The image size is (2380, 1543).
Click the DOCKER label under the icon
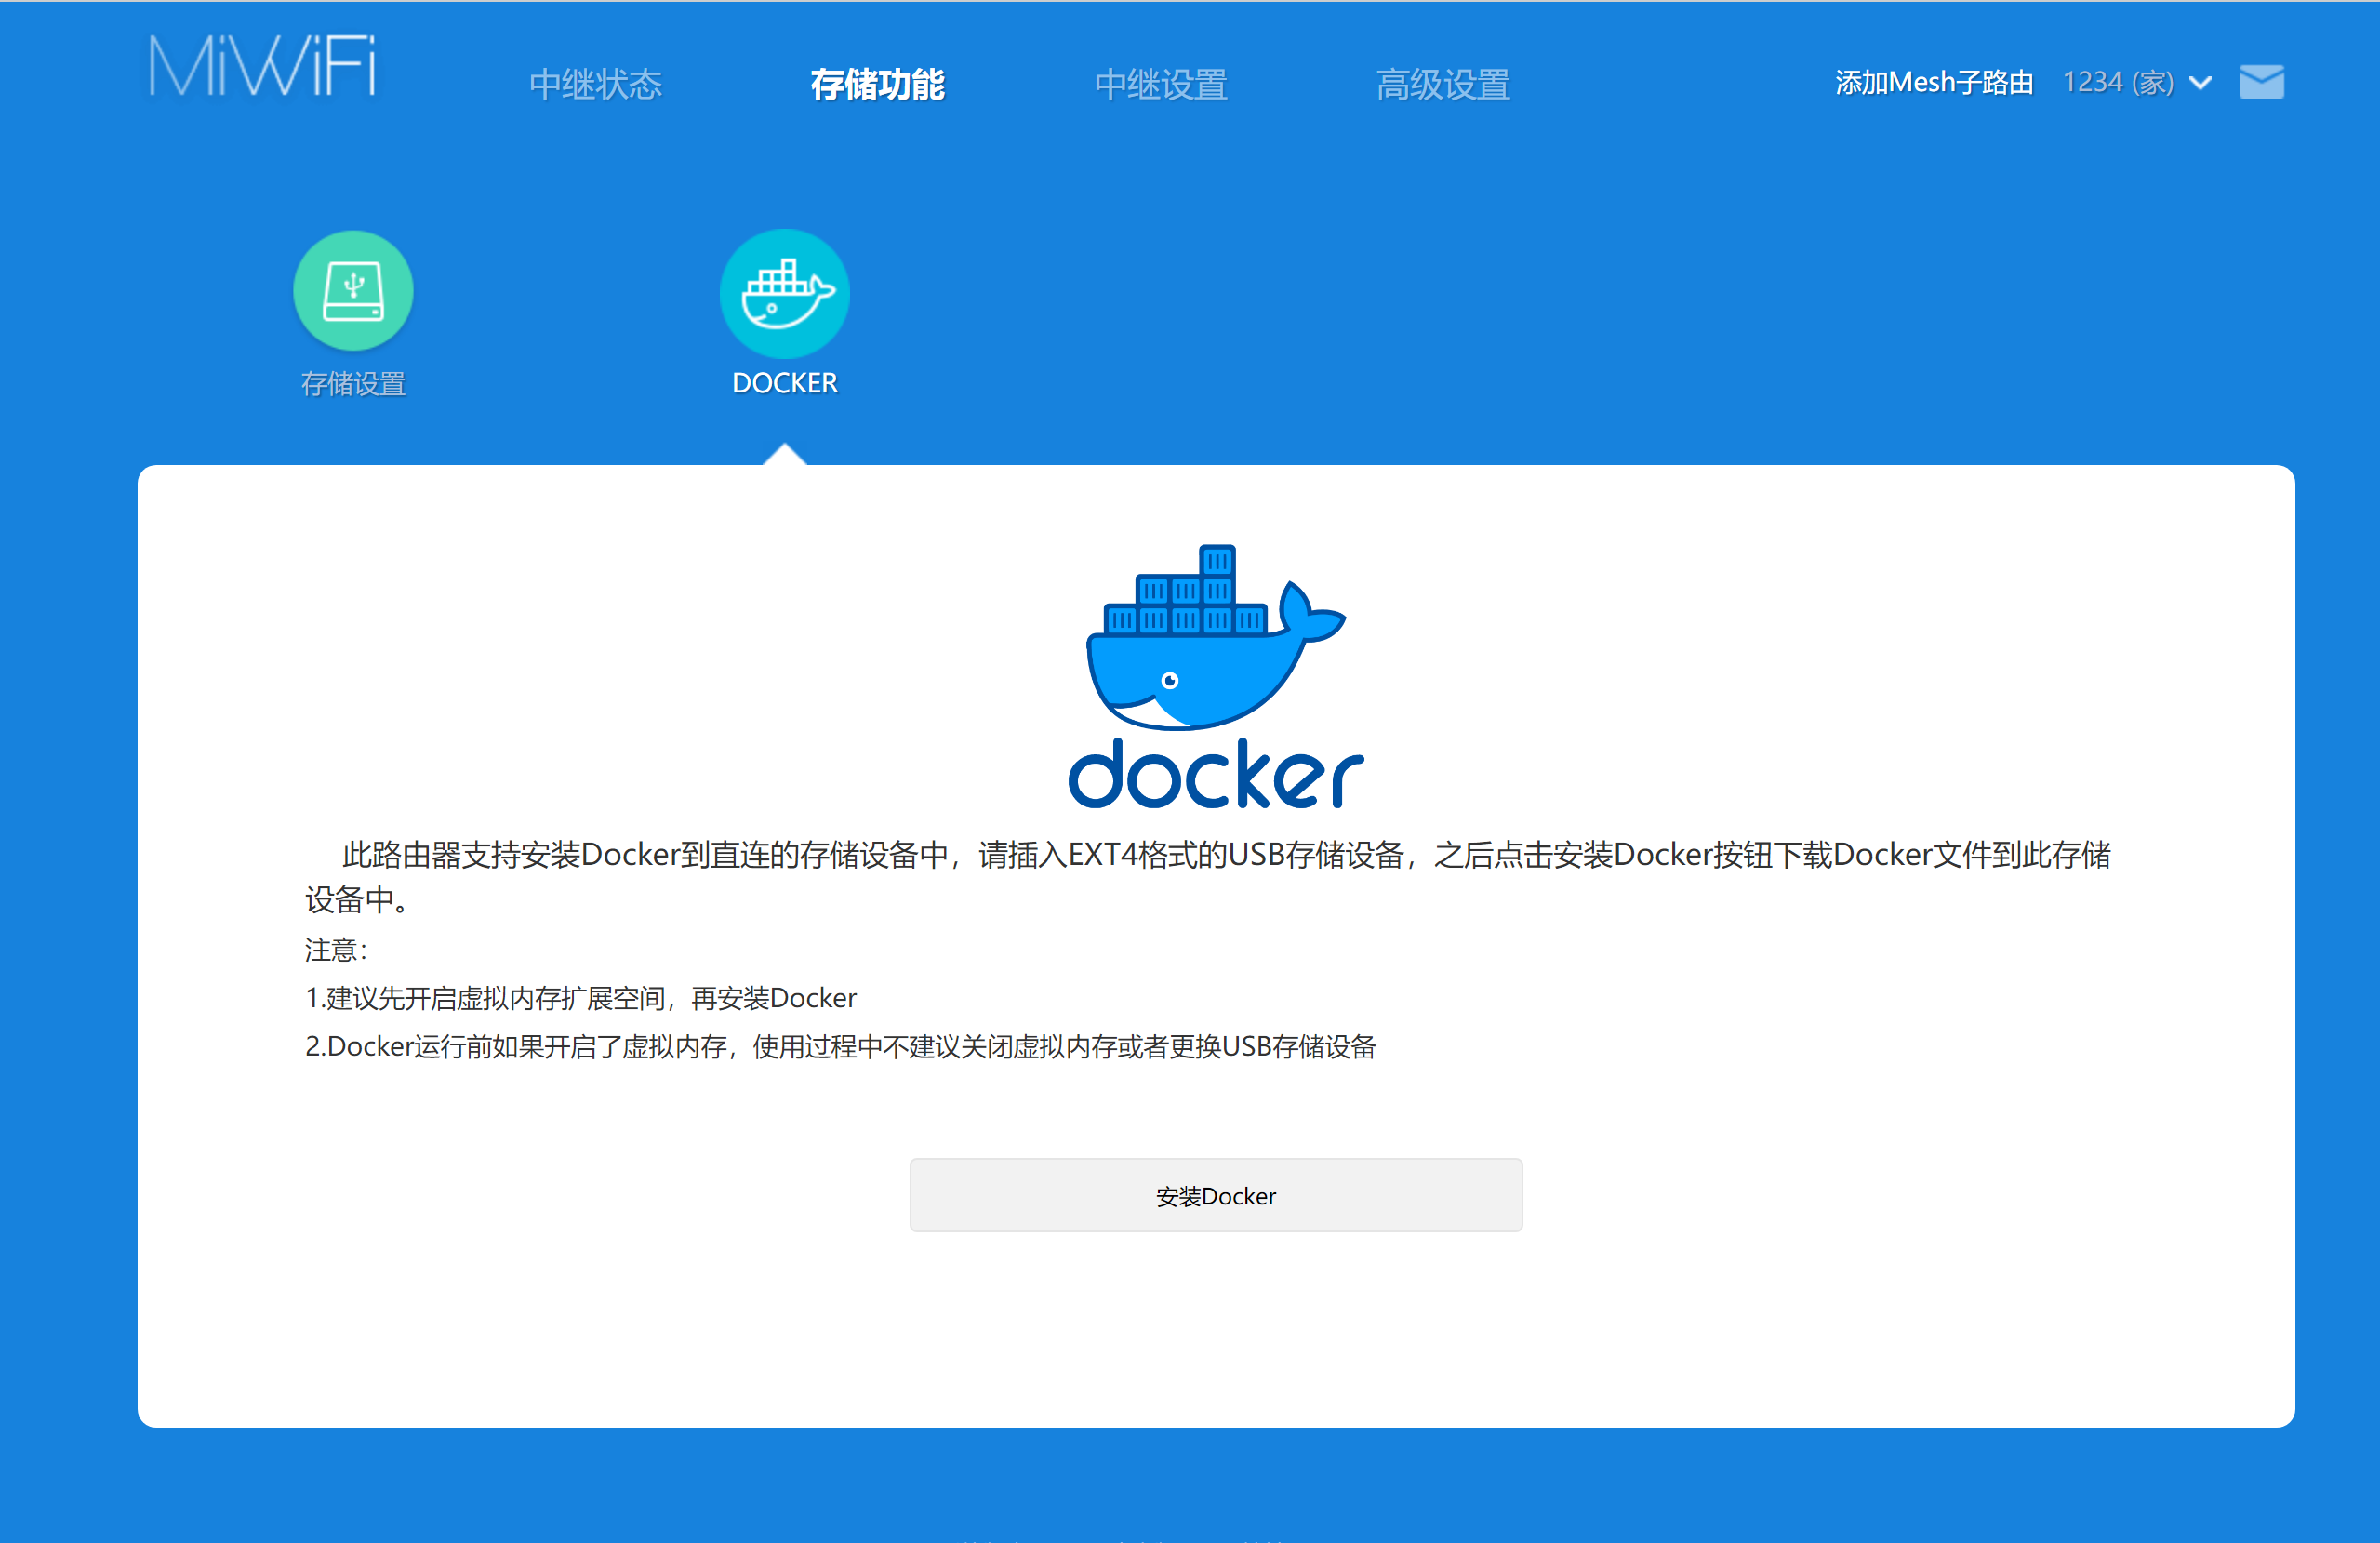(785, 383)
